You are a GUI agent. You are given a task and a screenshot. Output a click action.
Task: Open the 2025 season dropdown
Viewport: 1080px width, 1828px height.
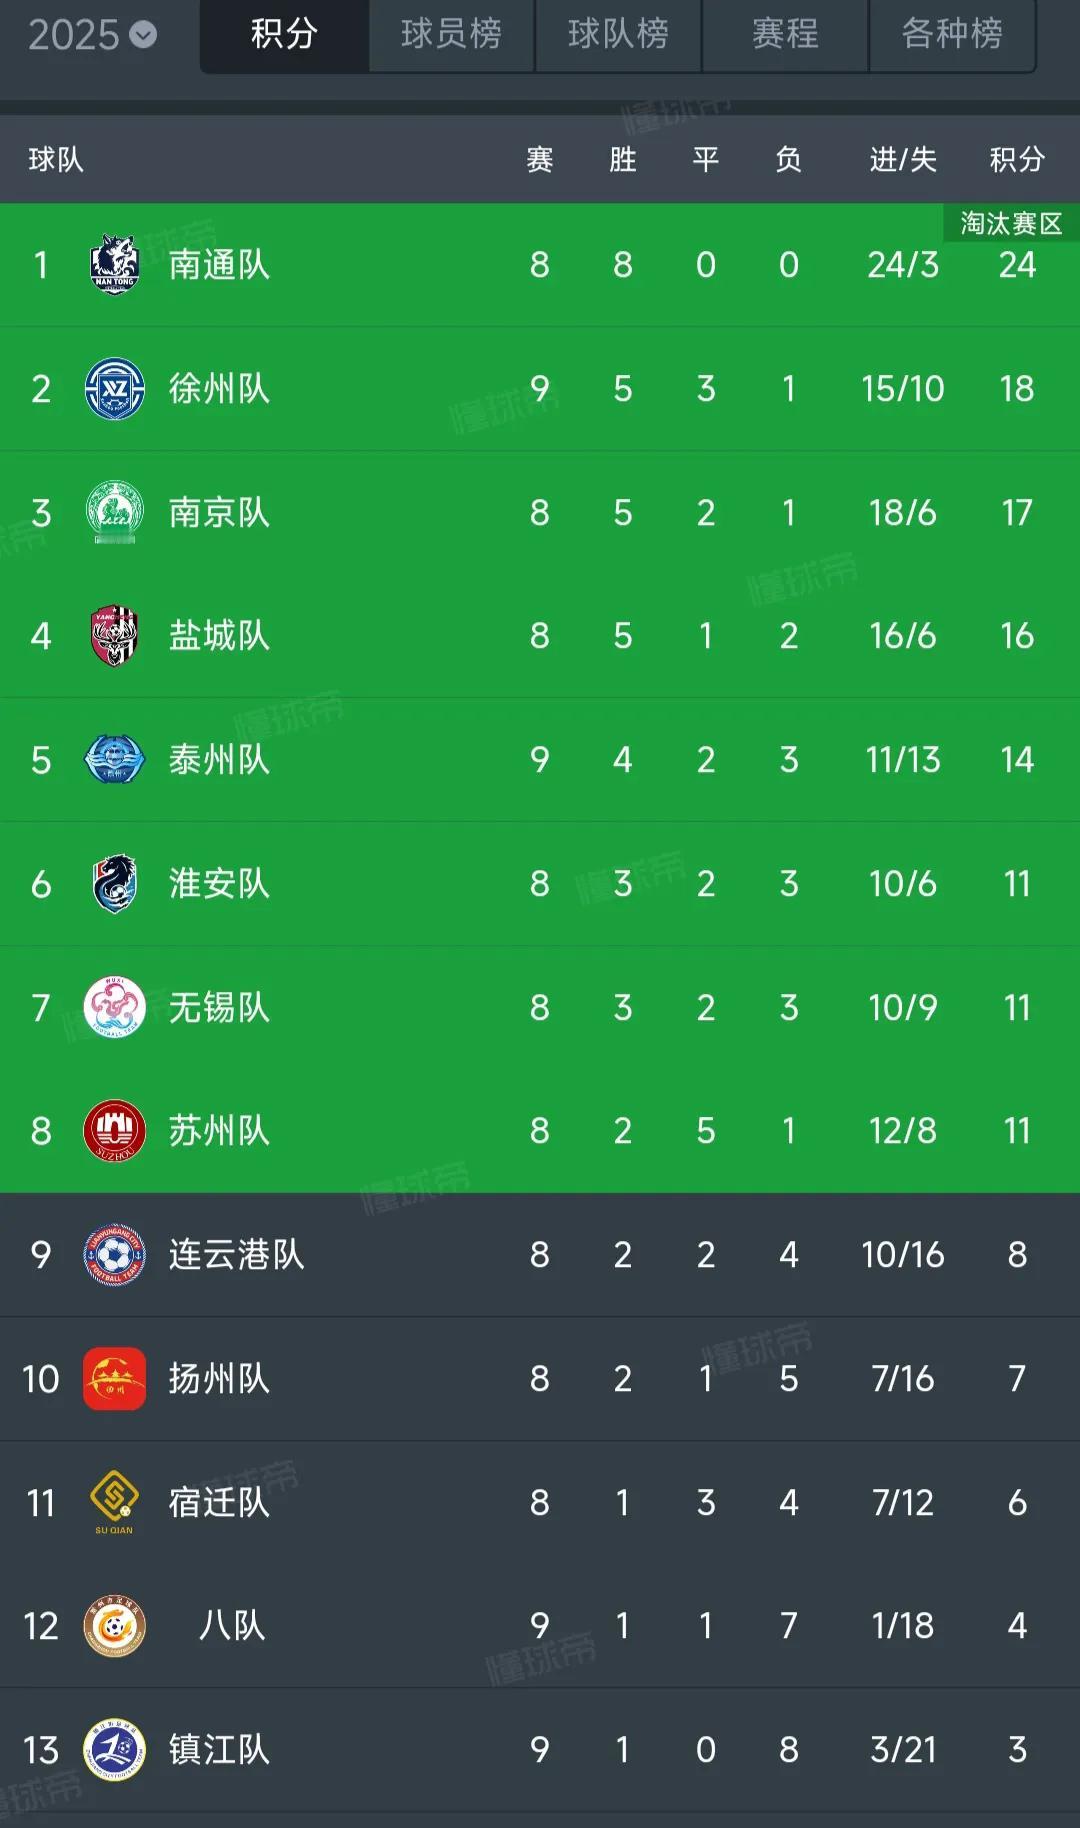coord(92,35)
